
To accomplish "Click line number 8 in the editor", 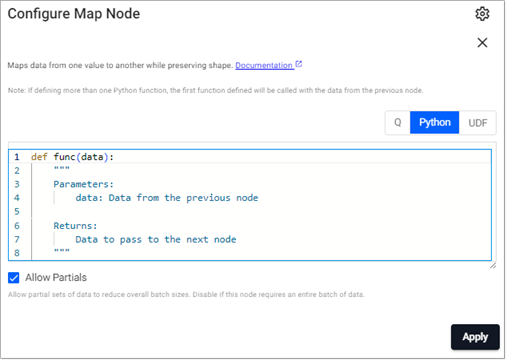I will click(x=17, y=253).
